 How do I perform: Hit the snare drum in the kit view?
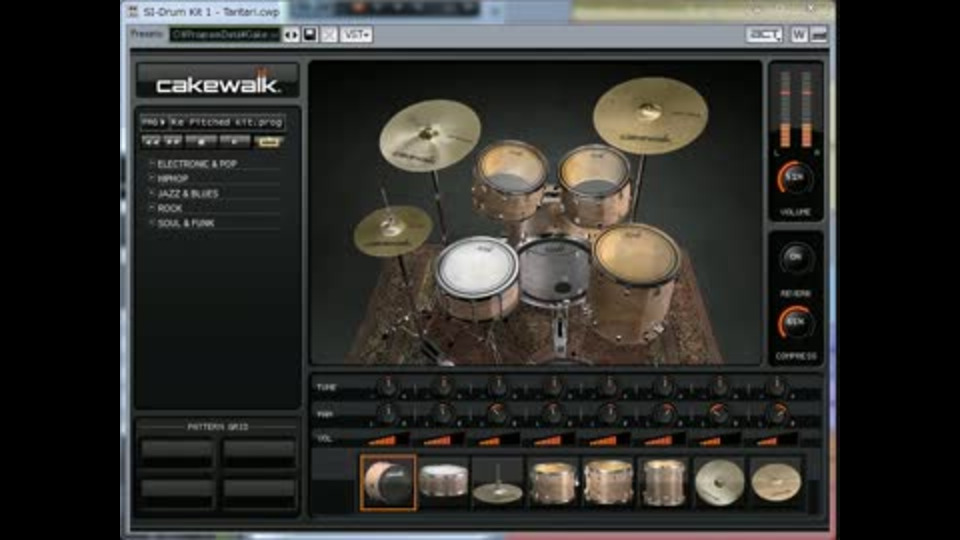pyautogui.click(x=476, y=268)
